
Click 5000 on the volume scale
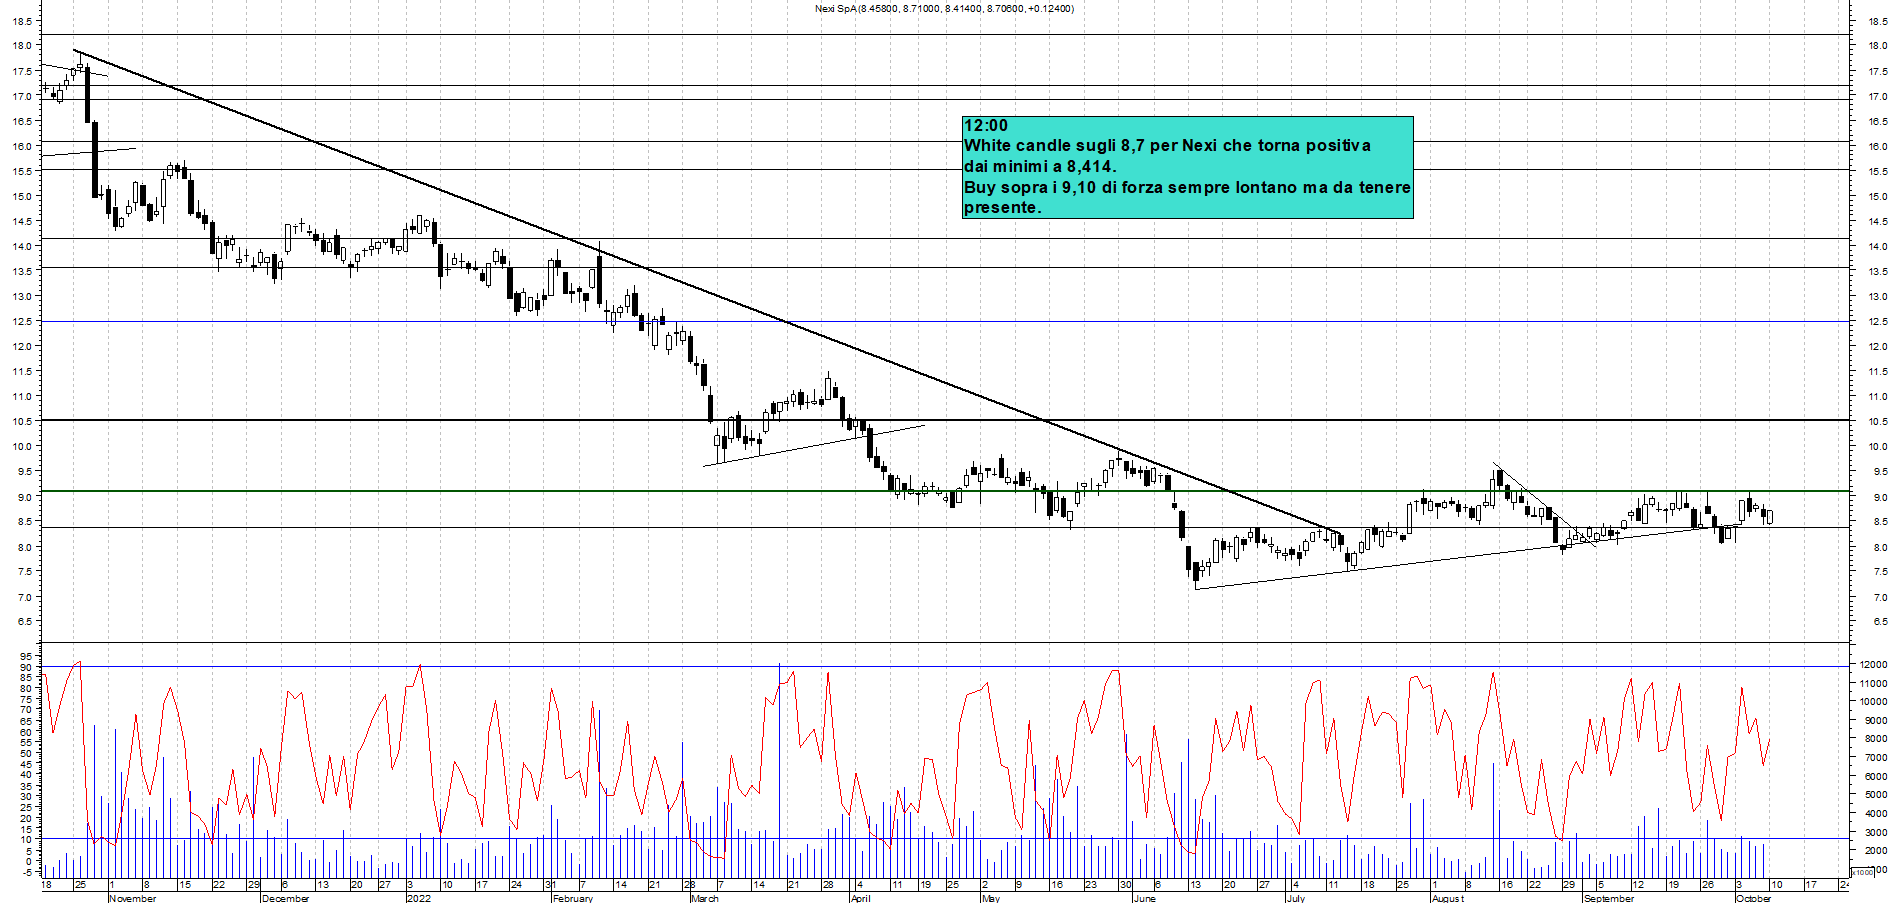pos(1875,795)
